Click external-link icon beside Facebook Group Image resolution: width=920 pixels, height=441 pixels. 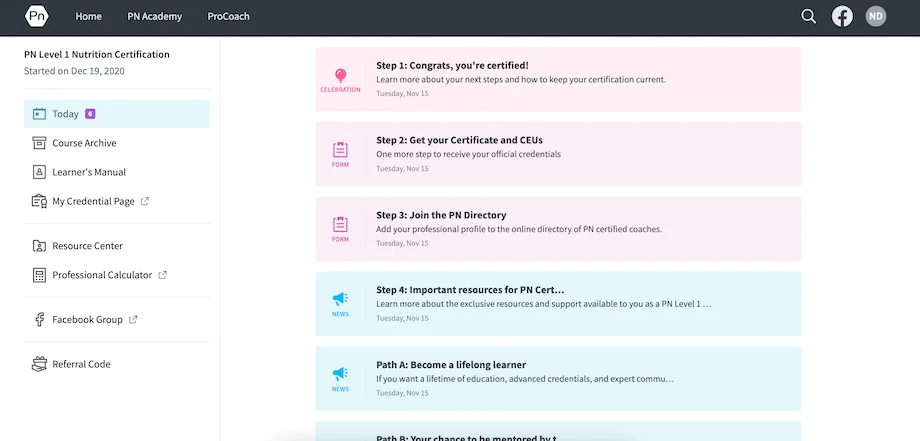point(133,320)
